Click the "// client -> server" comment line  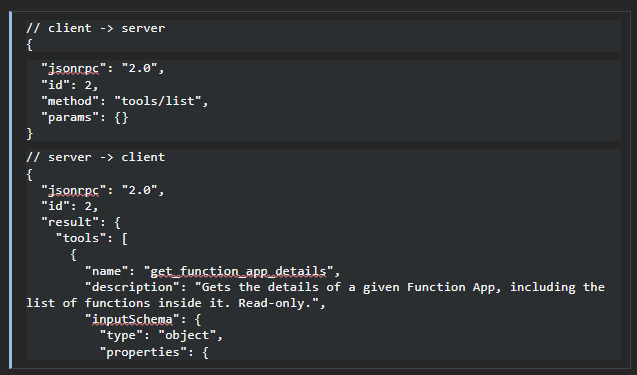[95, 28]
